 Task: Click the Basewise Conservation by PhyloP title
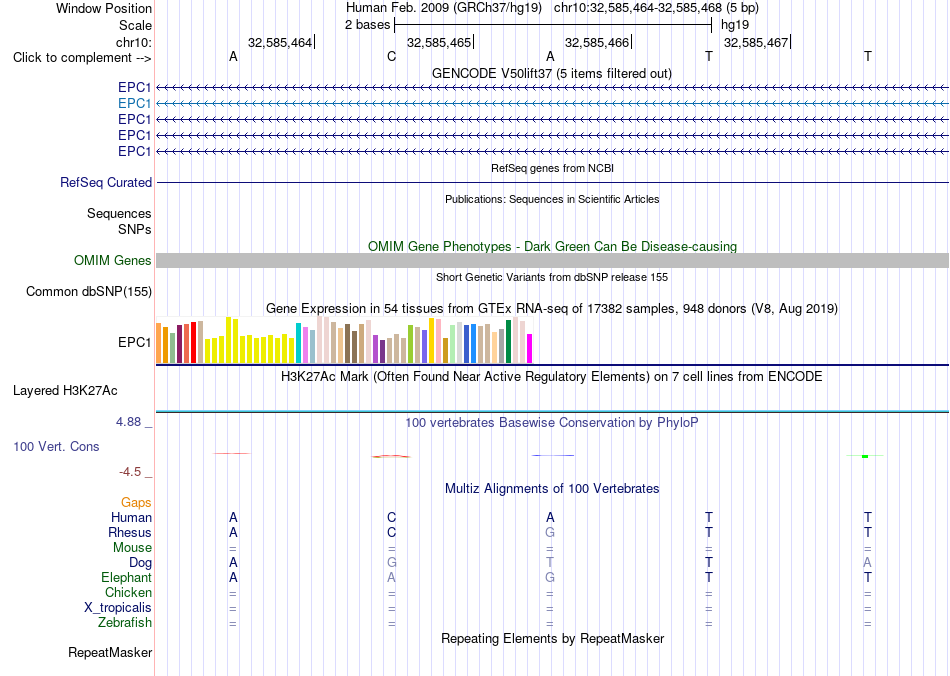pos(552,423)
